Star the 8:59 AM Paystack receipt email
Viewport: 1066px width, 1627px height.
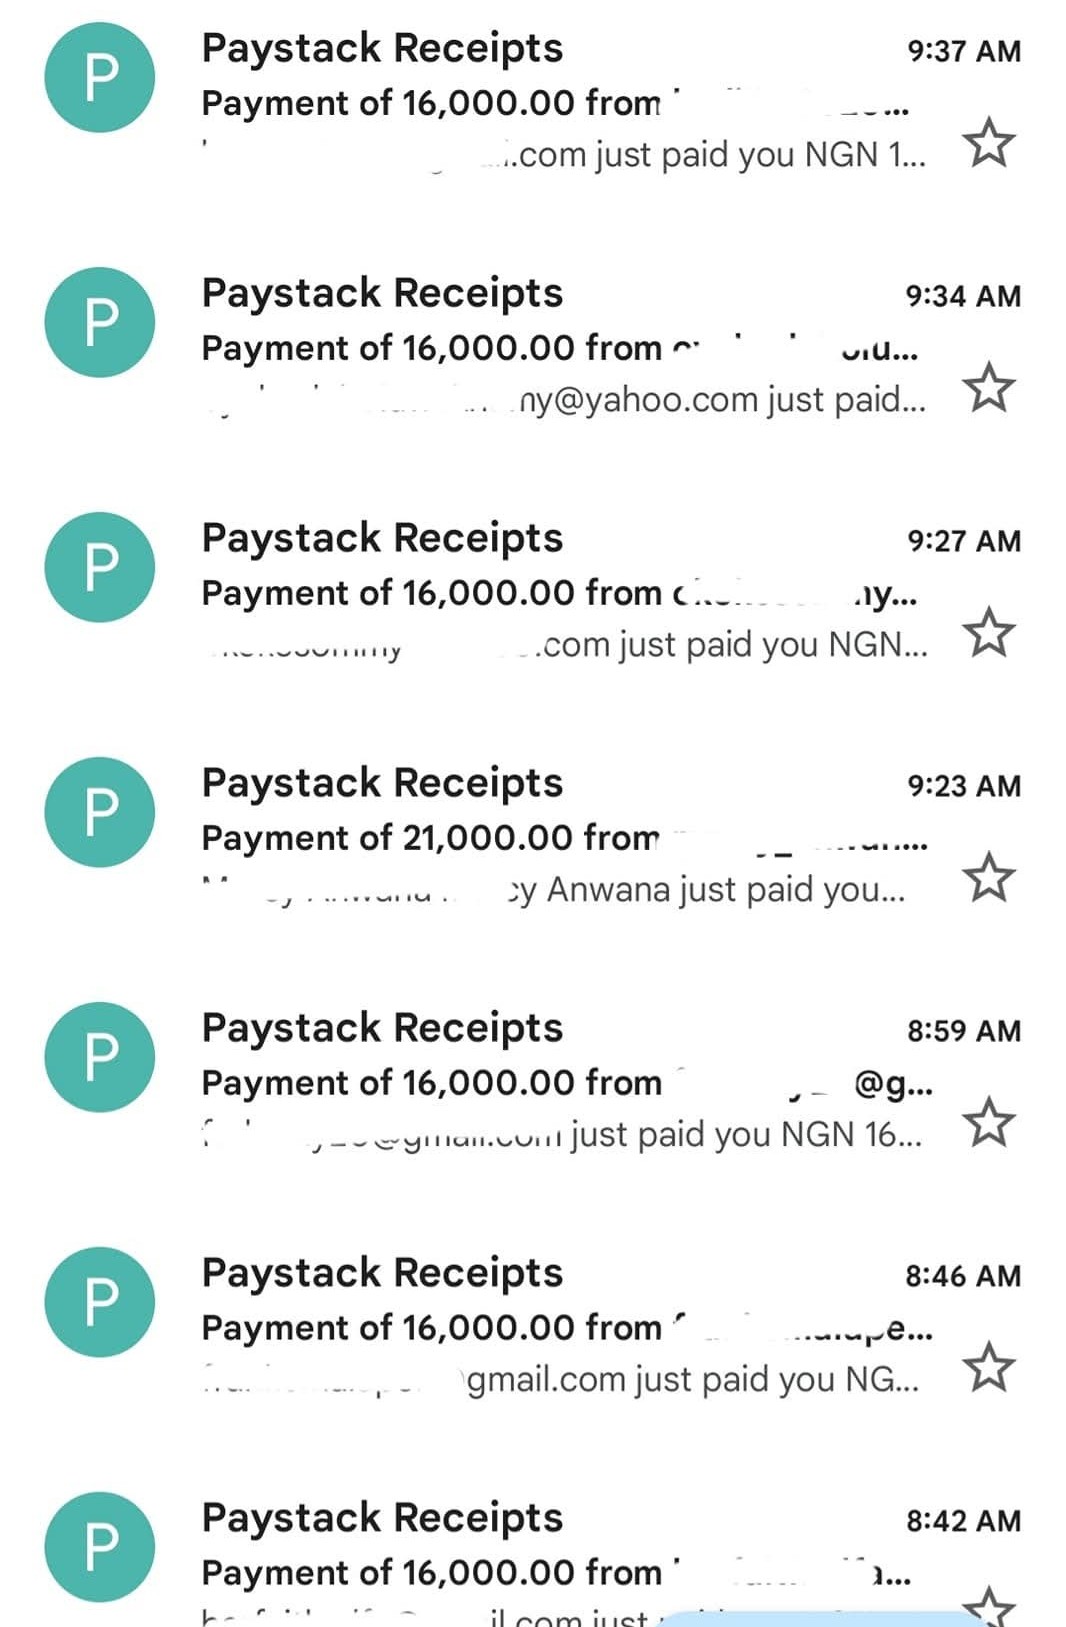coord(988,1122)
